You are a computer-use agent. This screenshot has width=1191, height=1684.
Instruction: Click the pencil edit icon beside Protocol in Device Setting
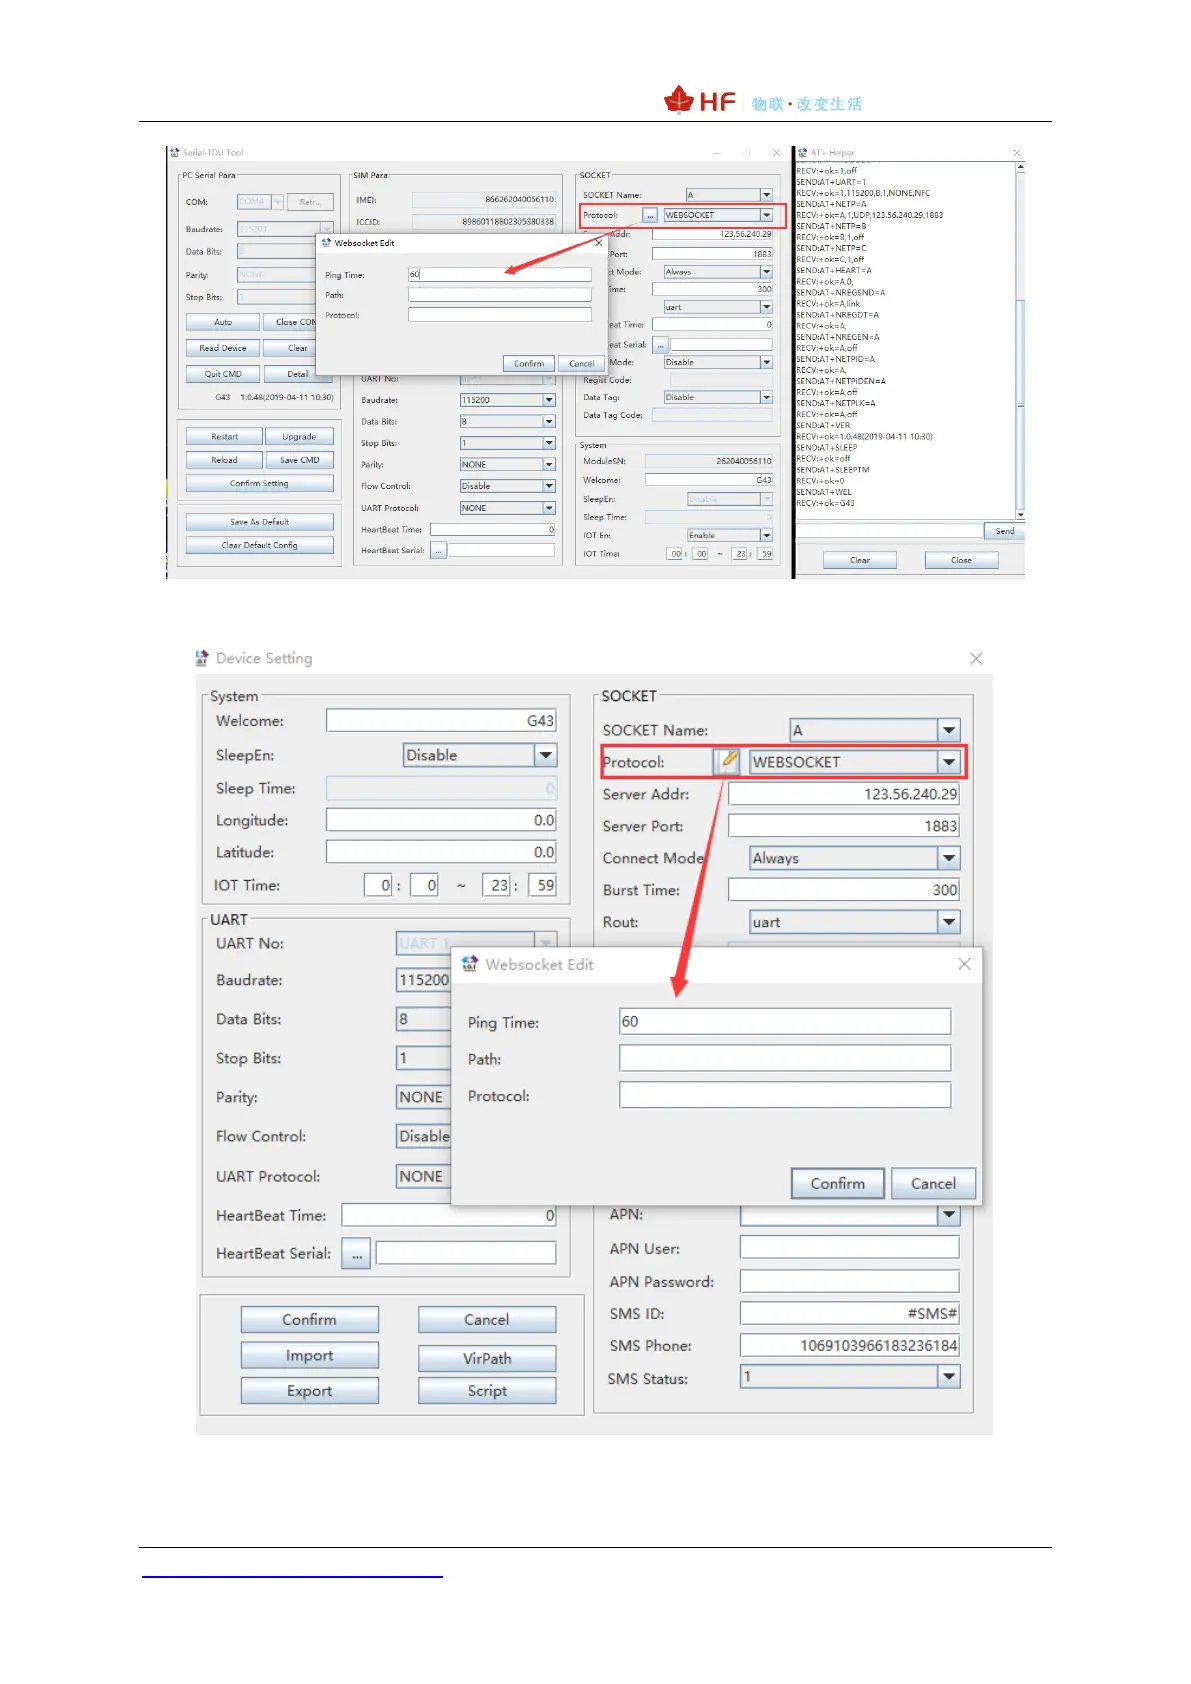click(727, 761)
